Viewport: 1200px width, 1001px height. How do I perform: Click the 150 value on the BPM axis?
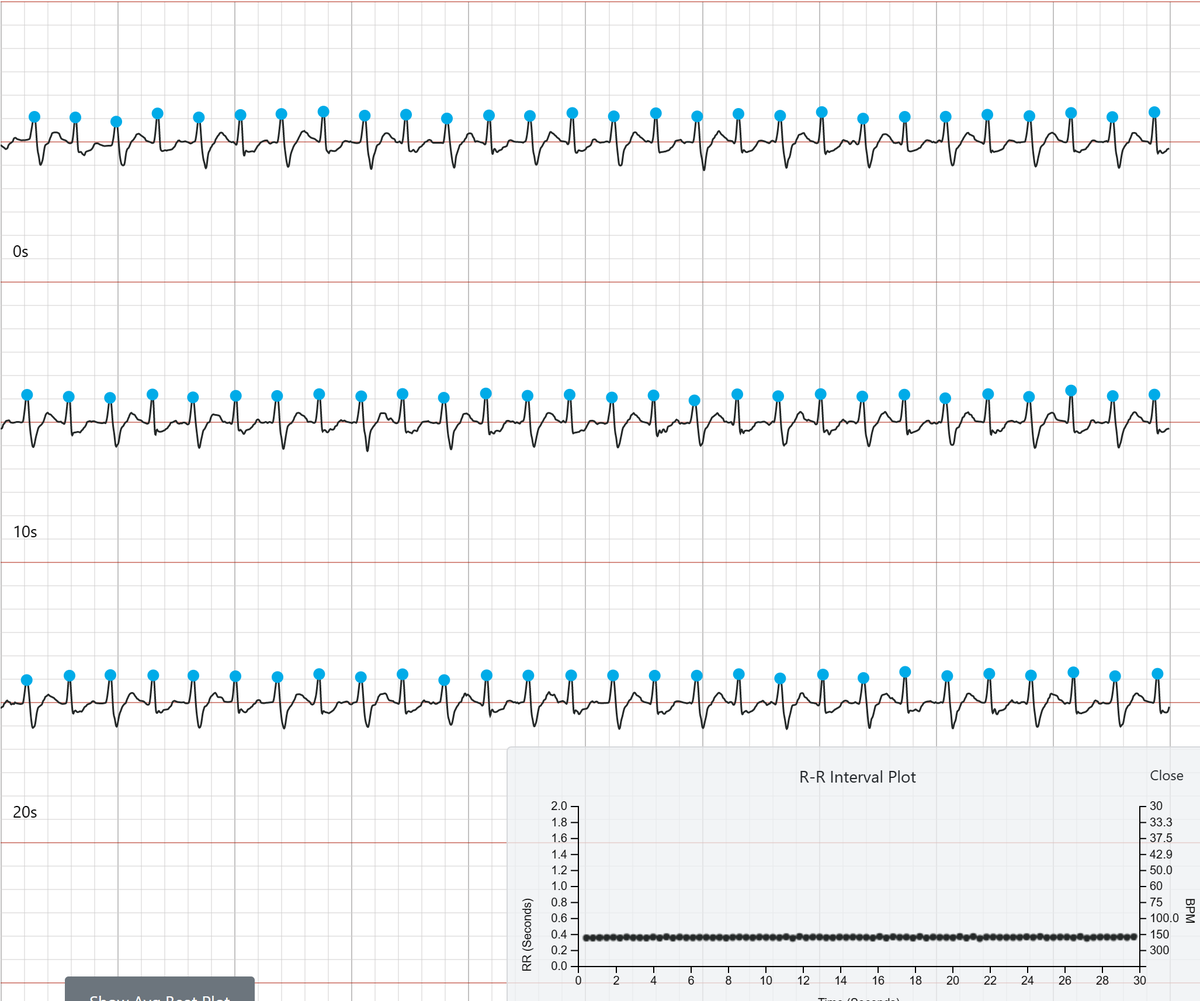pos(1159,934)
